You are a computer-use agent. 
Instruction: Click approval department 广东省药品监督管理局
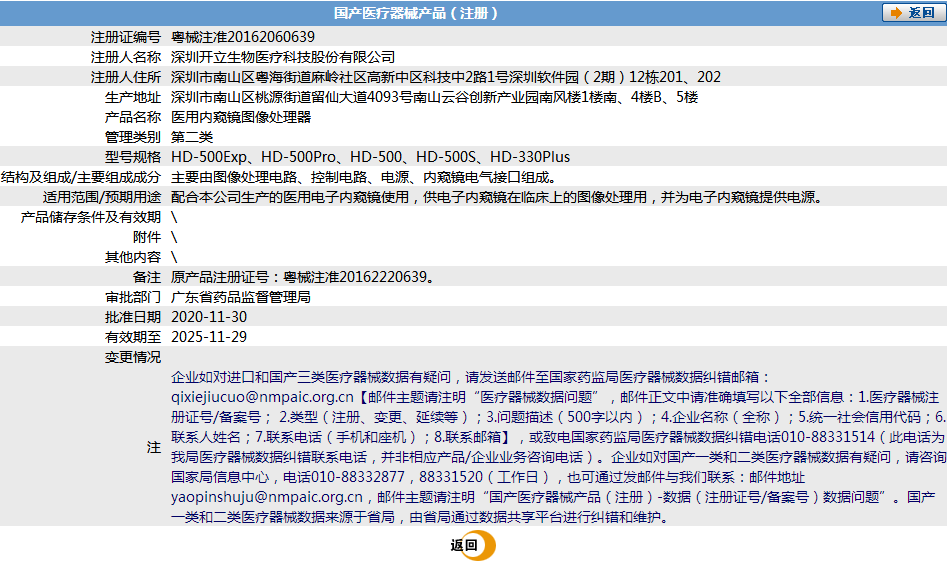(x=241, y=297)
